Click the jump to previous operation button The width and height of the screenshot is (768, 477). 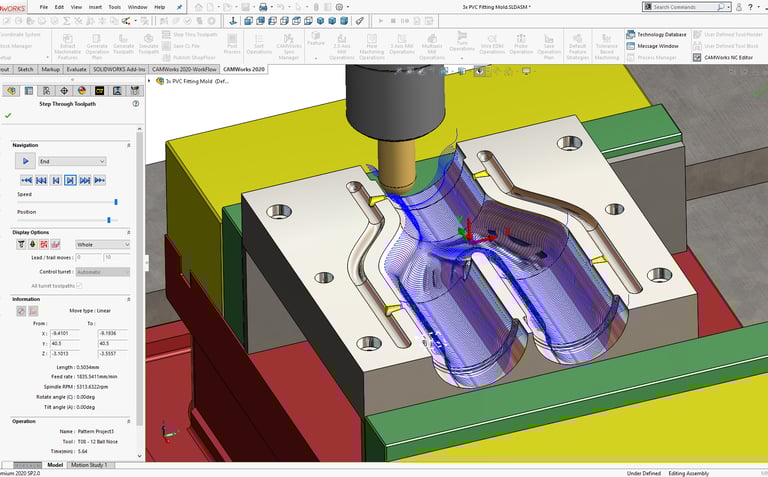pyautogui.click(x=41, y=180)
